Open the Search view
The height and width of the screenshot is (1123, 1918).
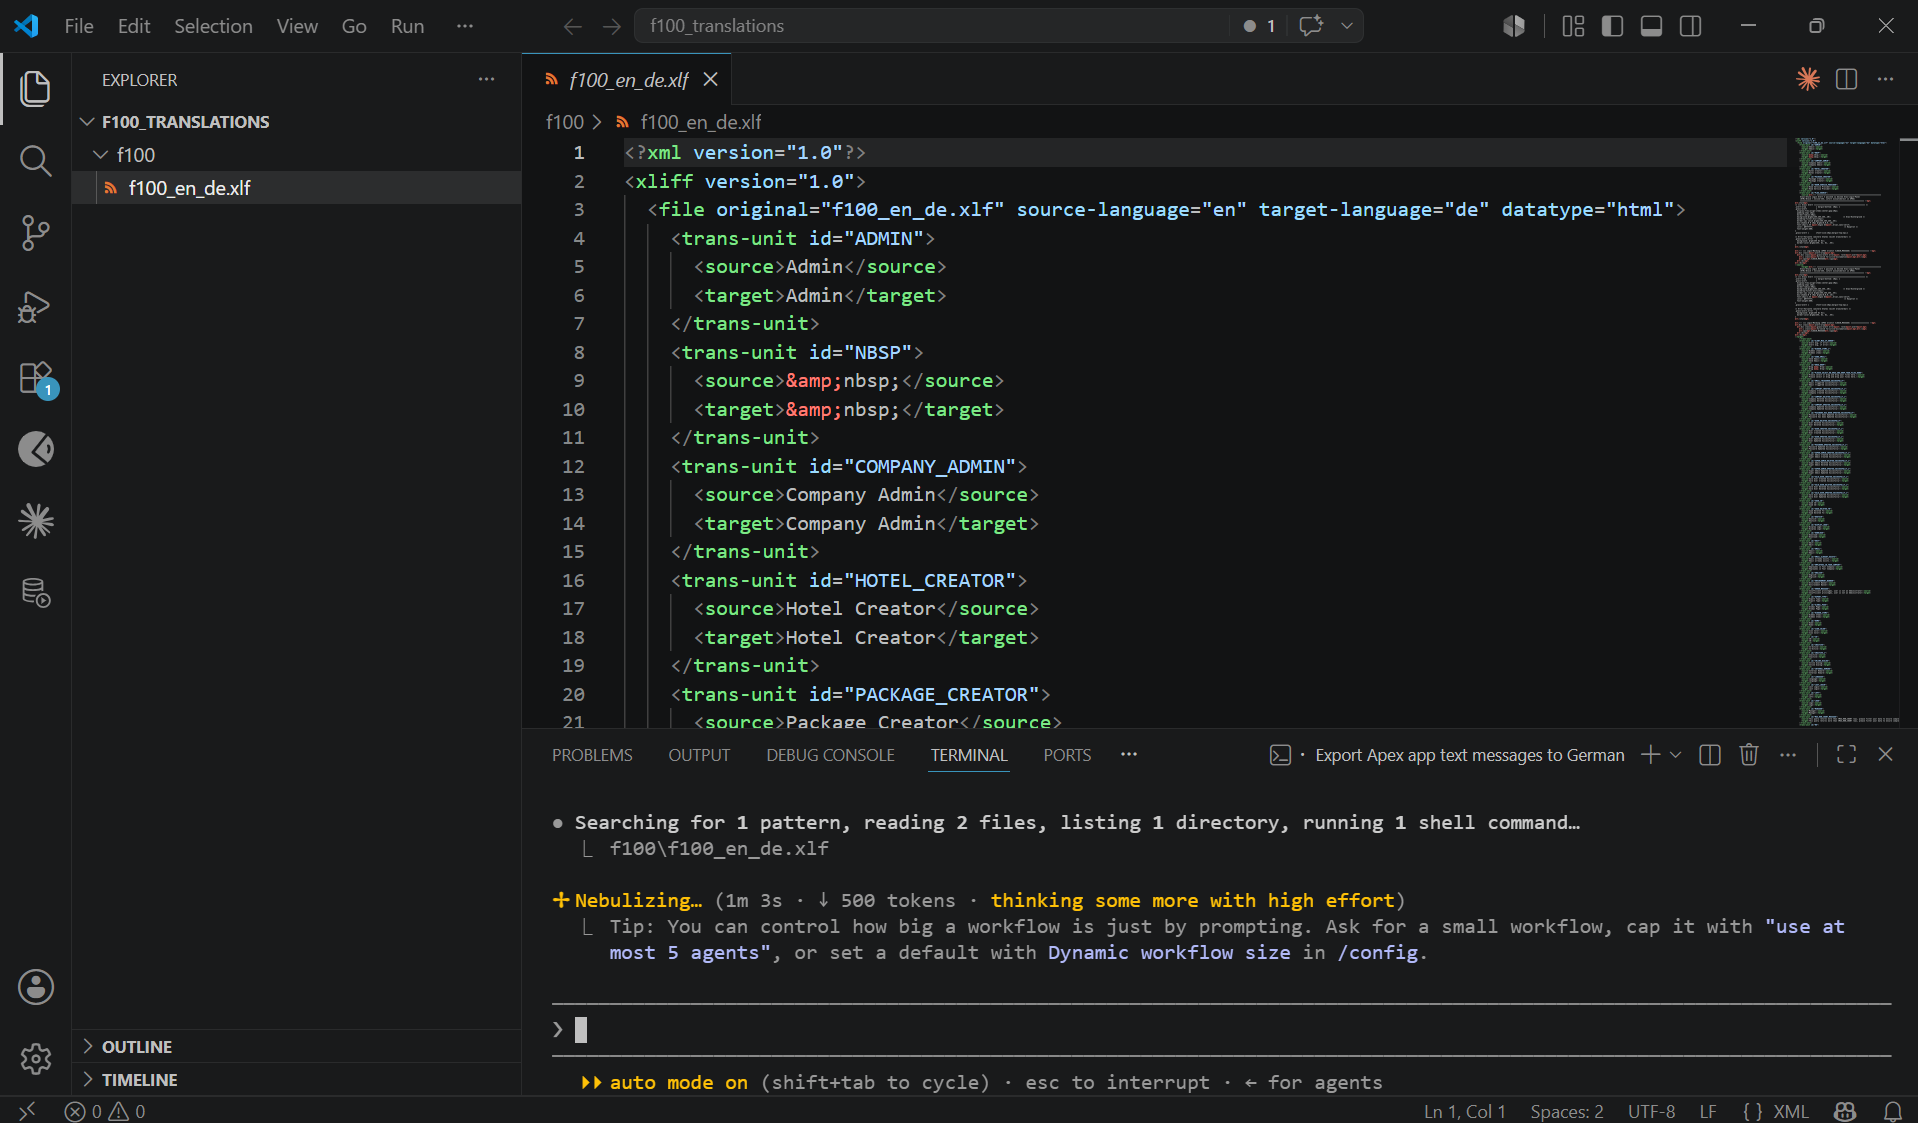(36, 160)
